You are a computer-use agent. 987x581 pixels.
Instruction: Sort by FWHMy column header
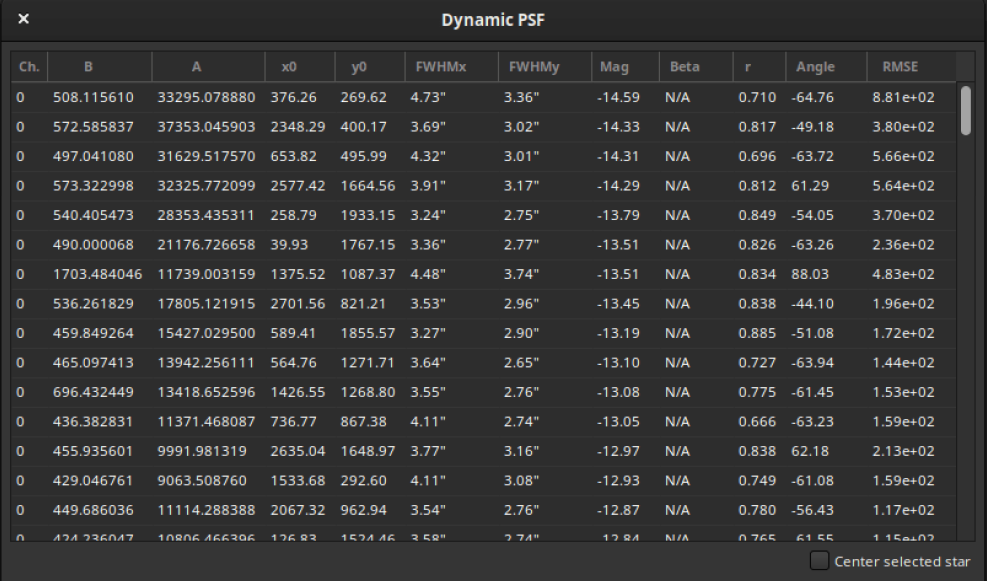coord(544,67)
